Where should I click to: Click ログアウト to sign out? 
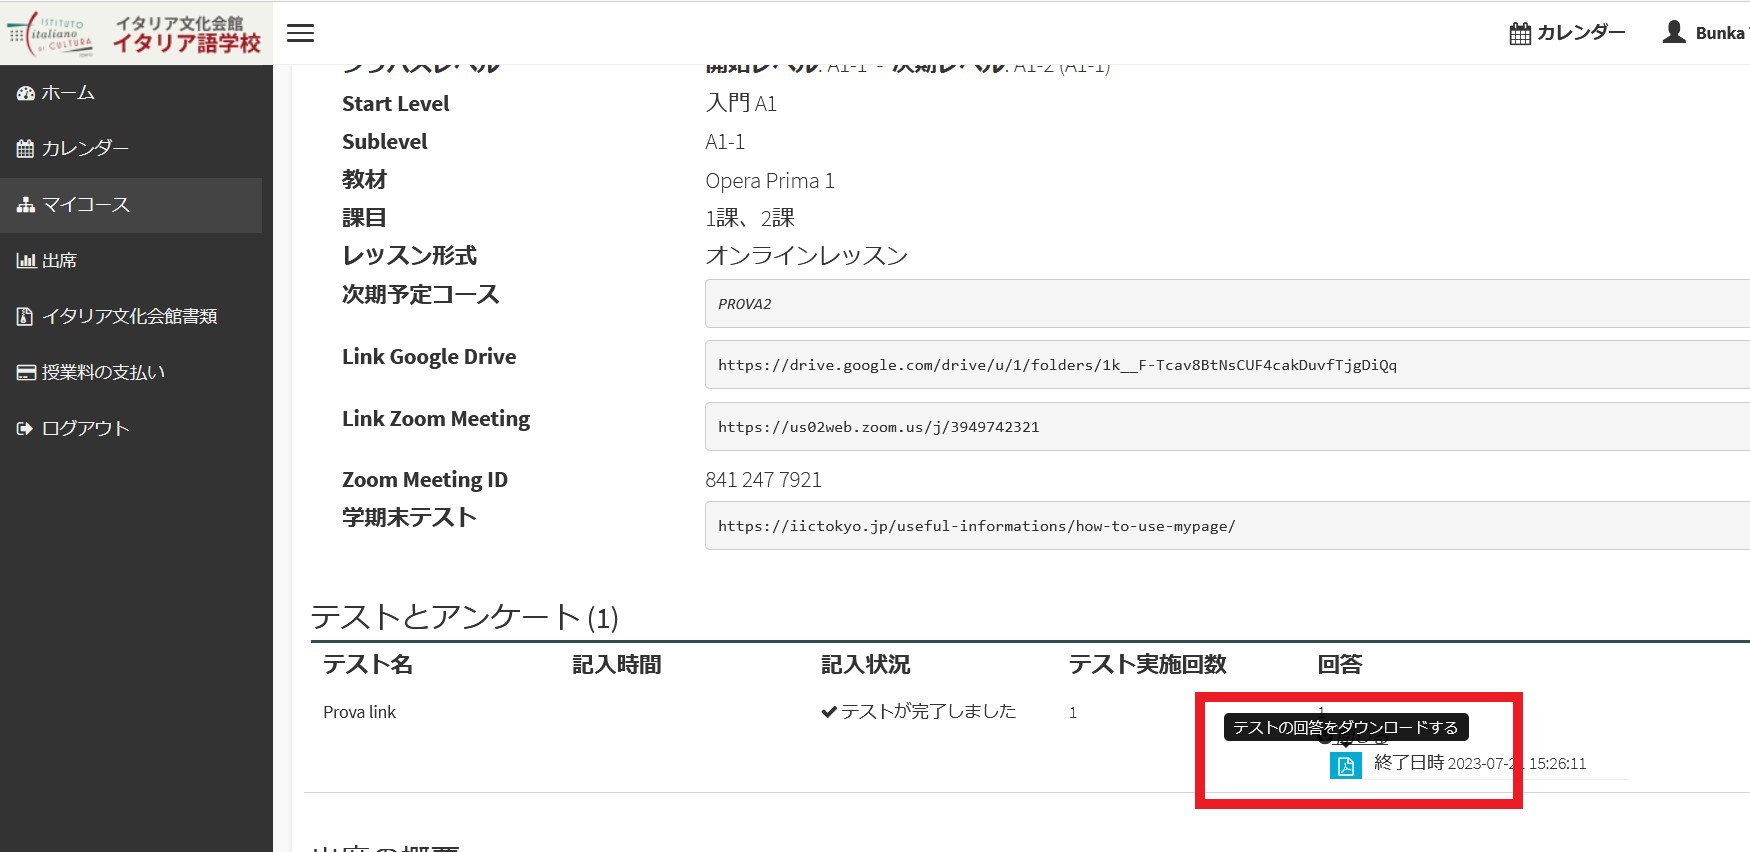coord(85,429)
